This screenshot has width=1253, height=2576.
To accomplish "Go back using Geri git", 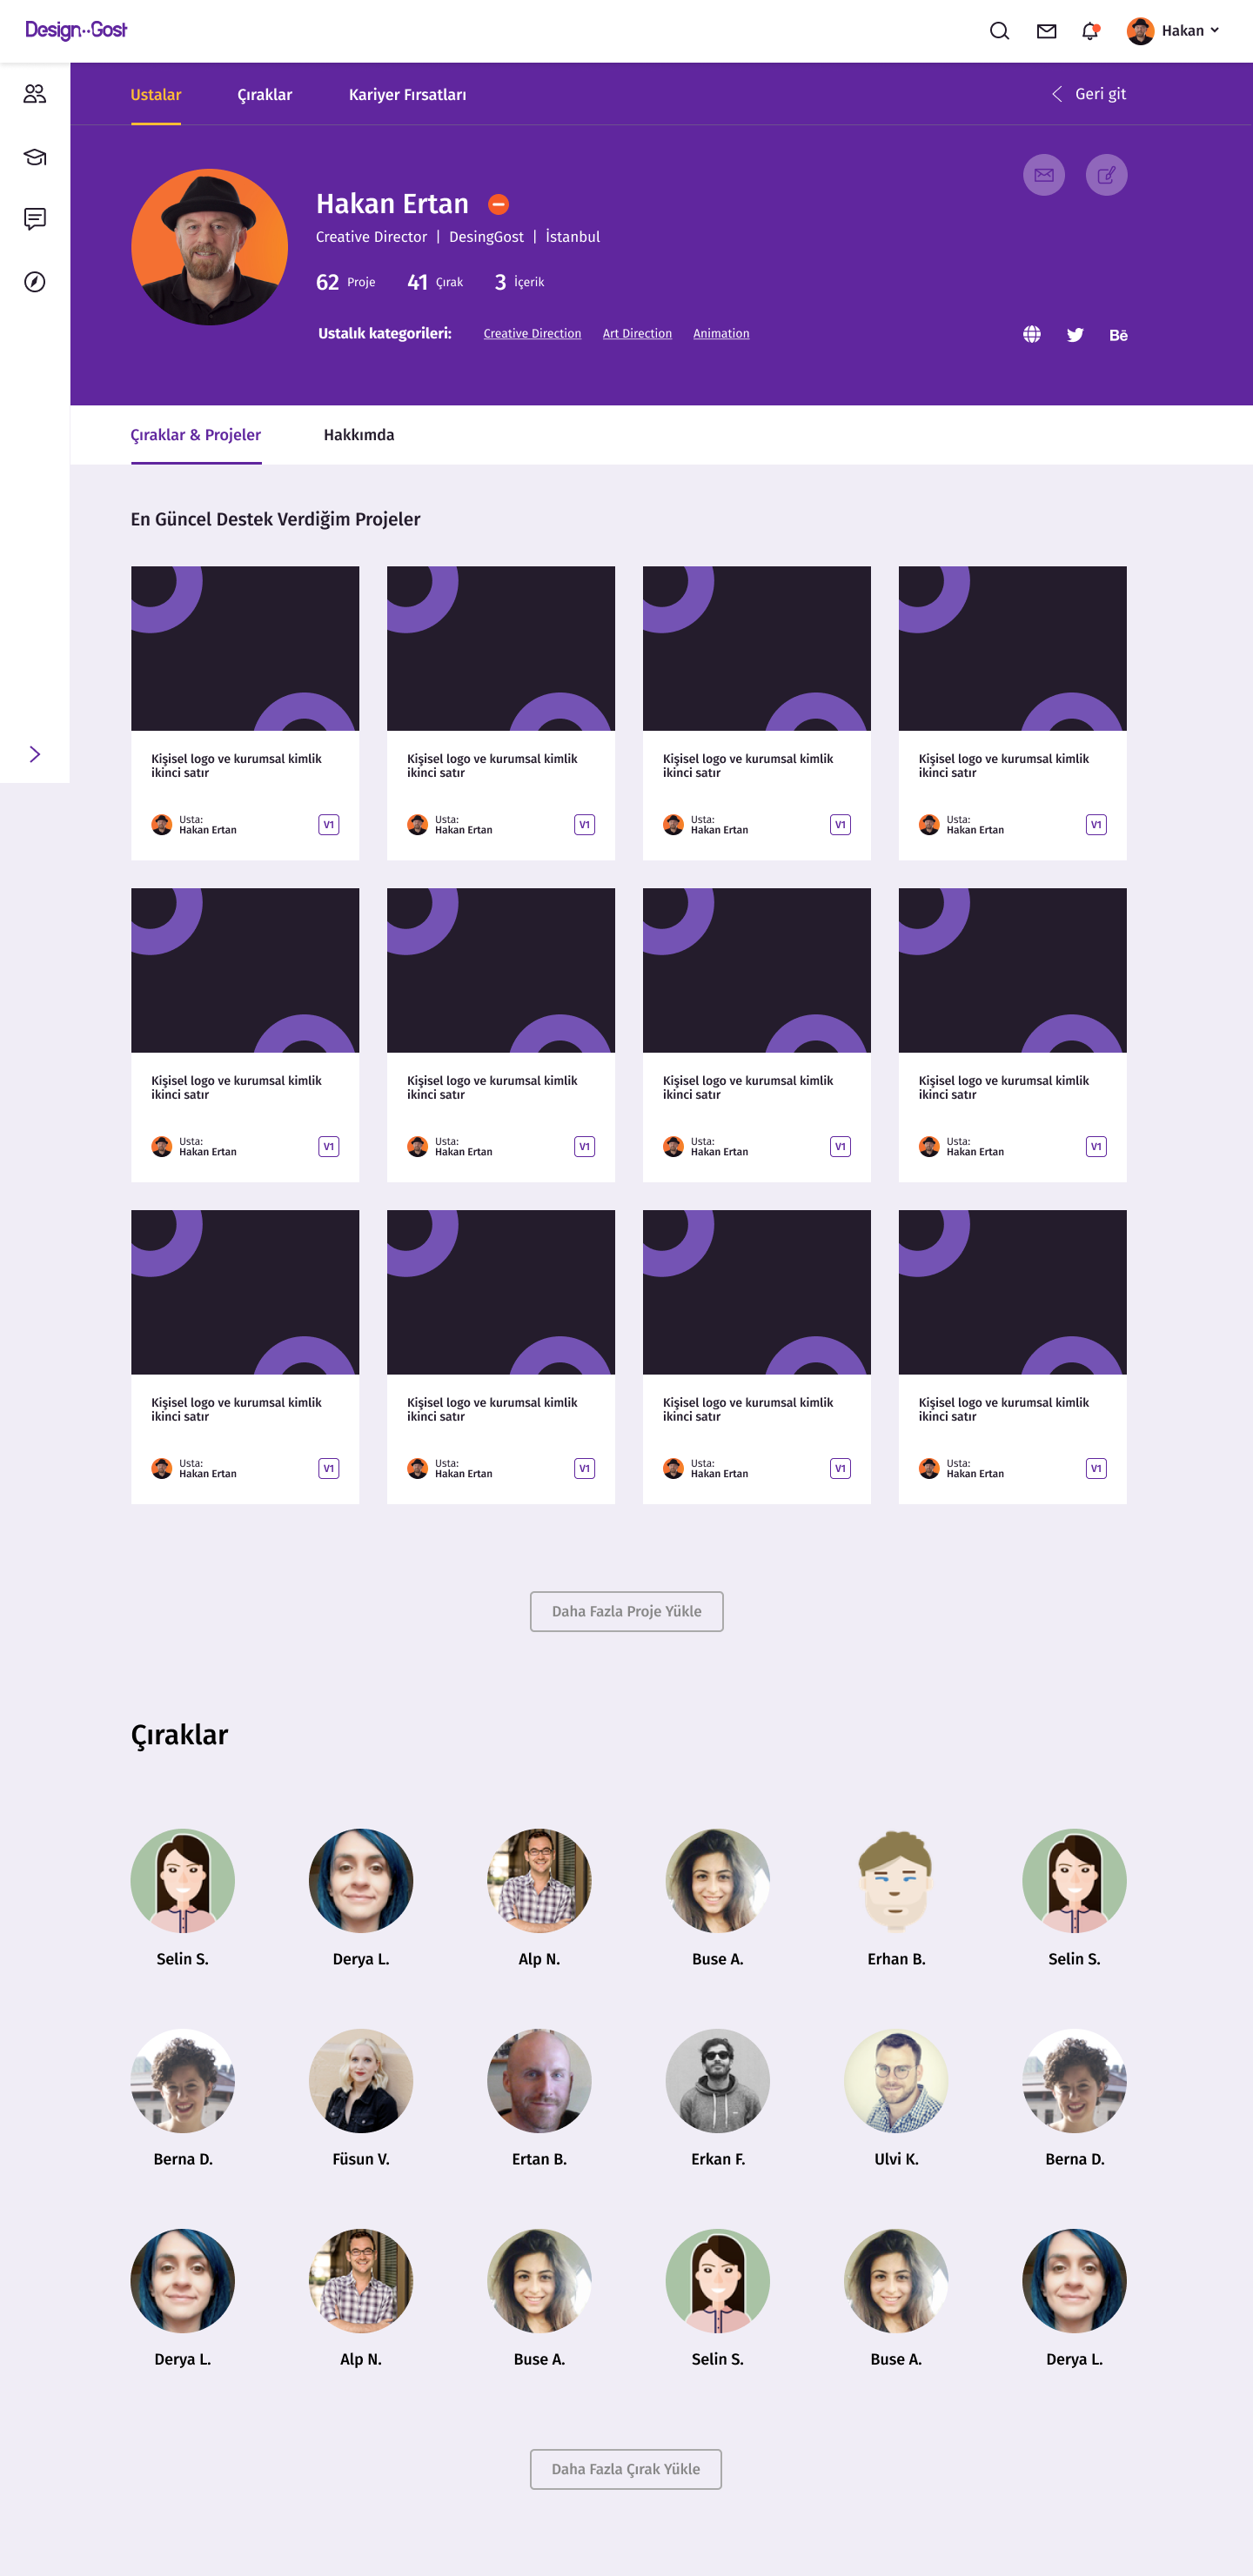I will click(1088, 94).
